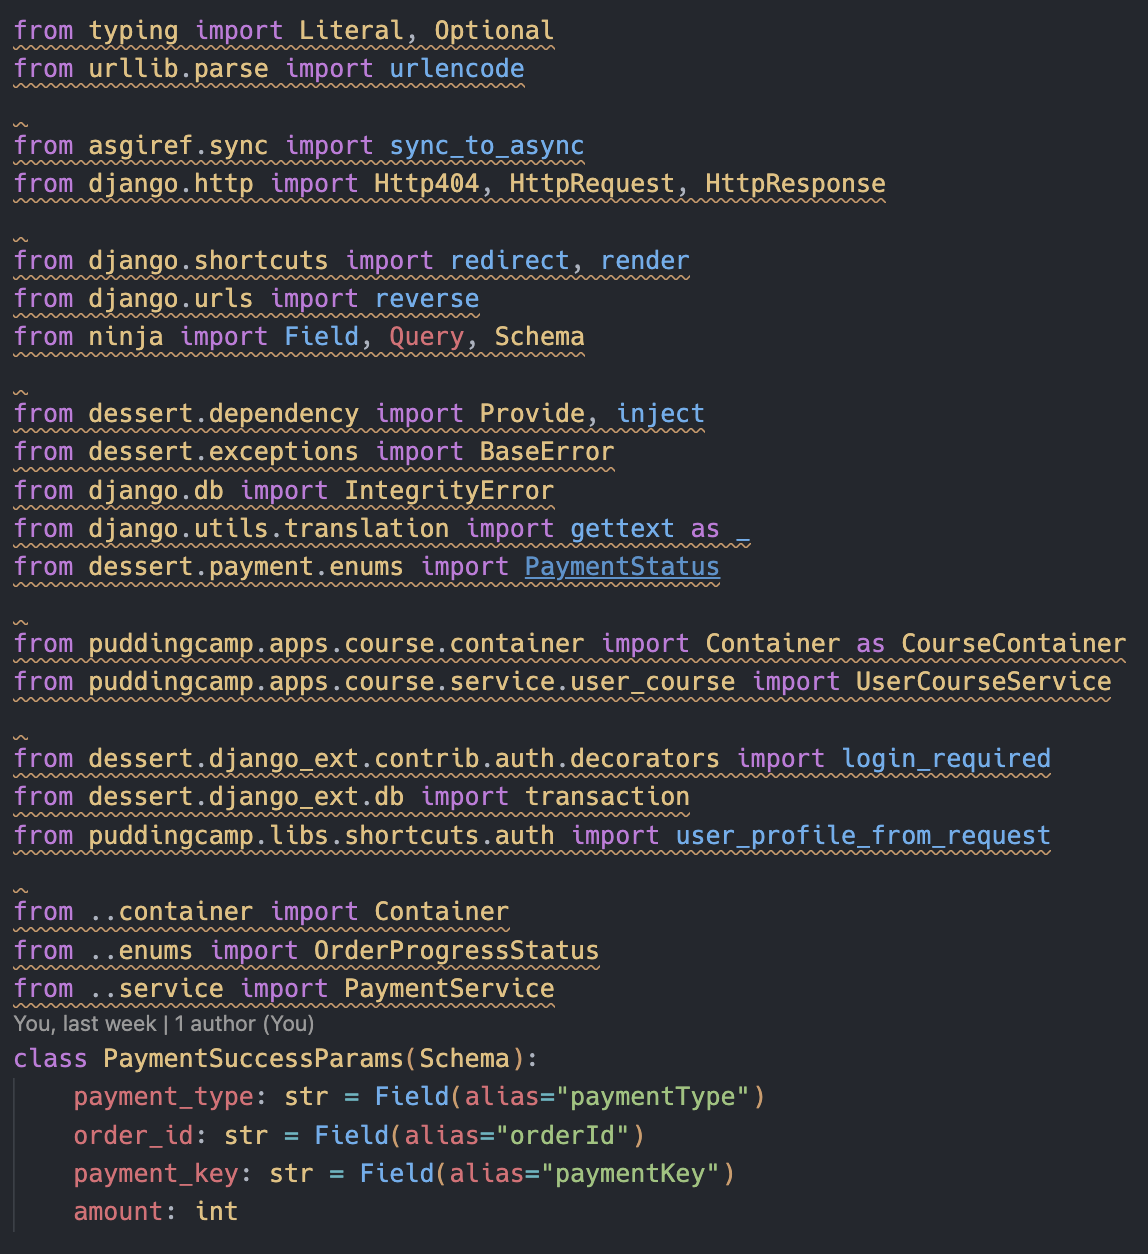1148x1254 pixels.
Task: Click user_profile_from_request import name
Action: (863, 836)
